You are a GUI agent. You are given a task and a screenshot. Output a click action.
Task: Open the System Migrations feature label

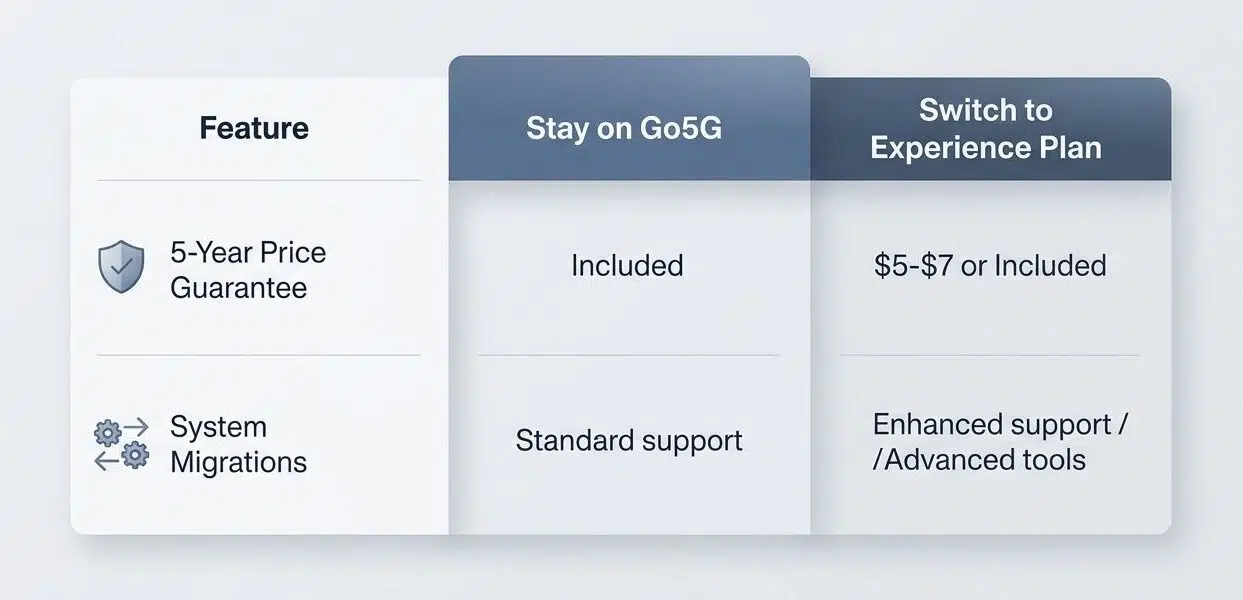(x=238, y=444)
